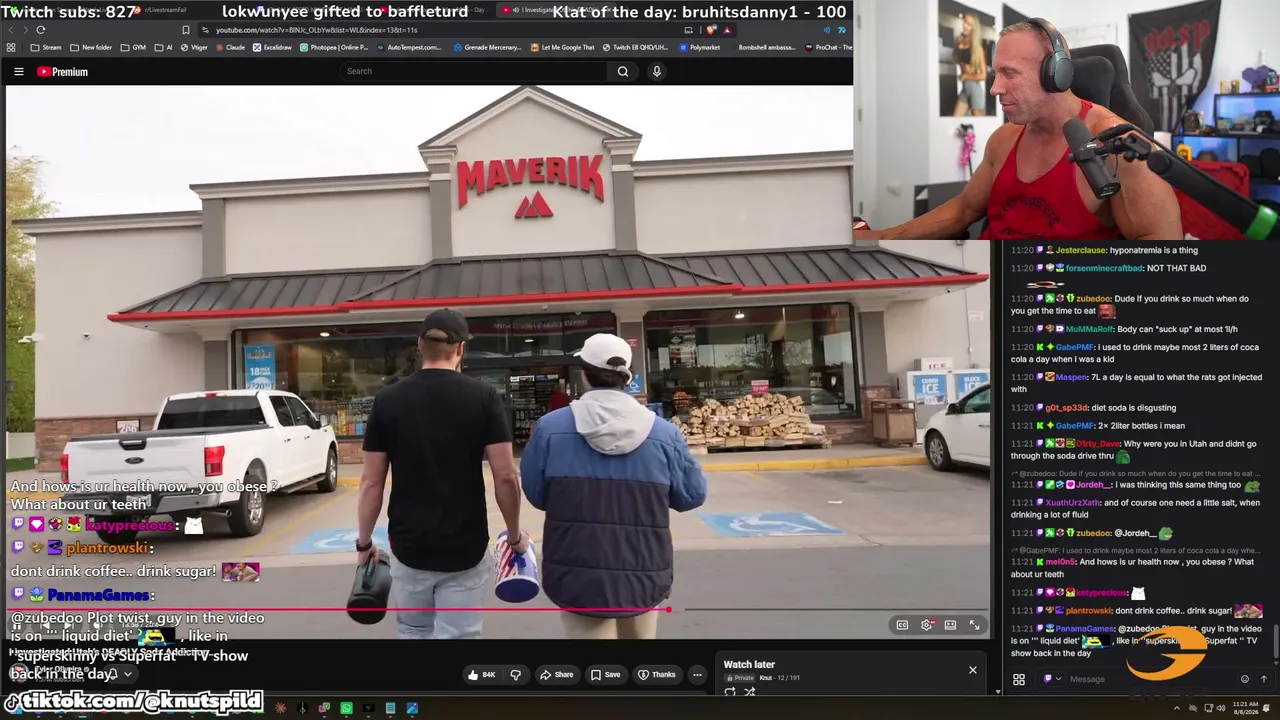Toggle video subtitles with the CC button

pos(902,625)
